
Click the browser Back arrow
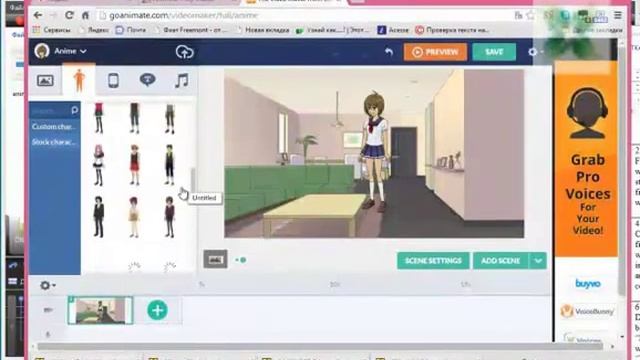point(38,15)
